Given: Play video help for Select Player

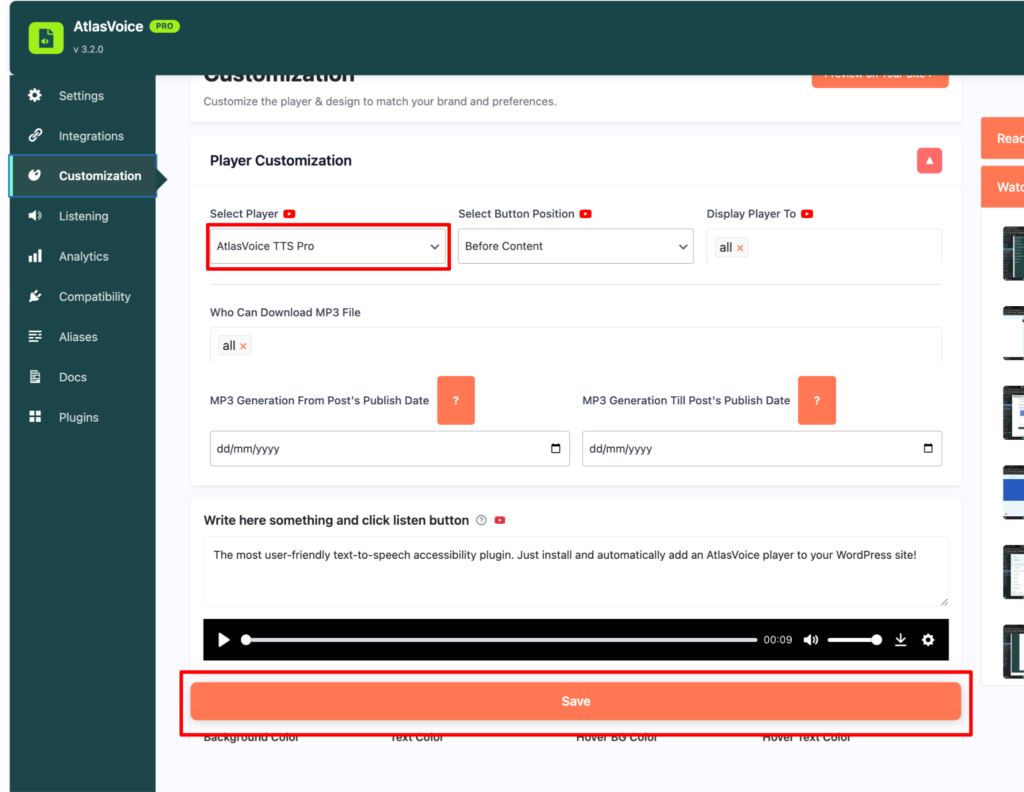Looking at the screenshot, I should (289, 214).
